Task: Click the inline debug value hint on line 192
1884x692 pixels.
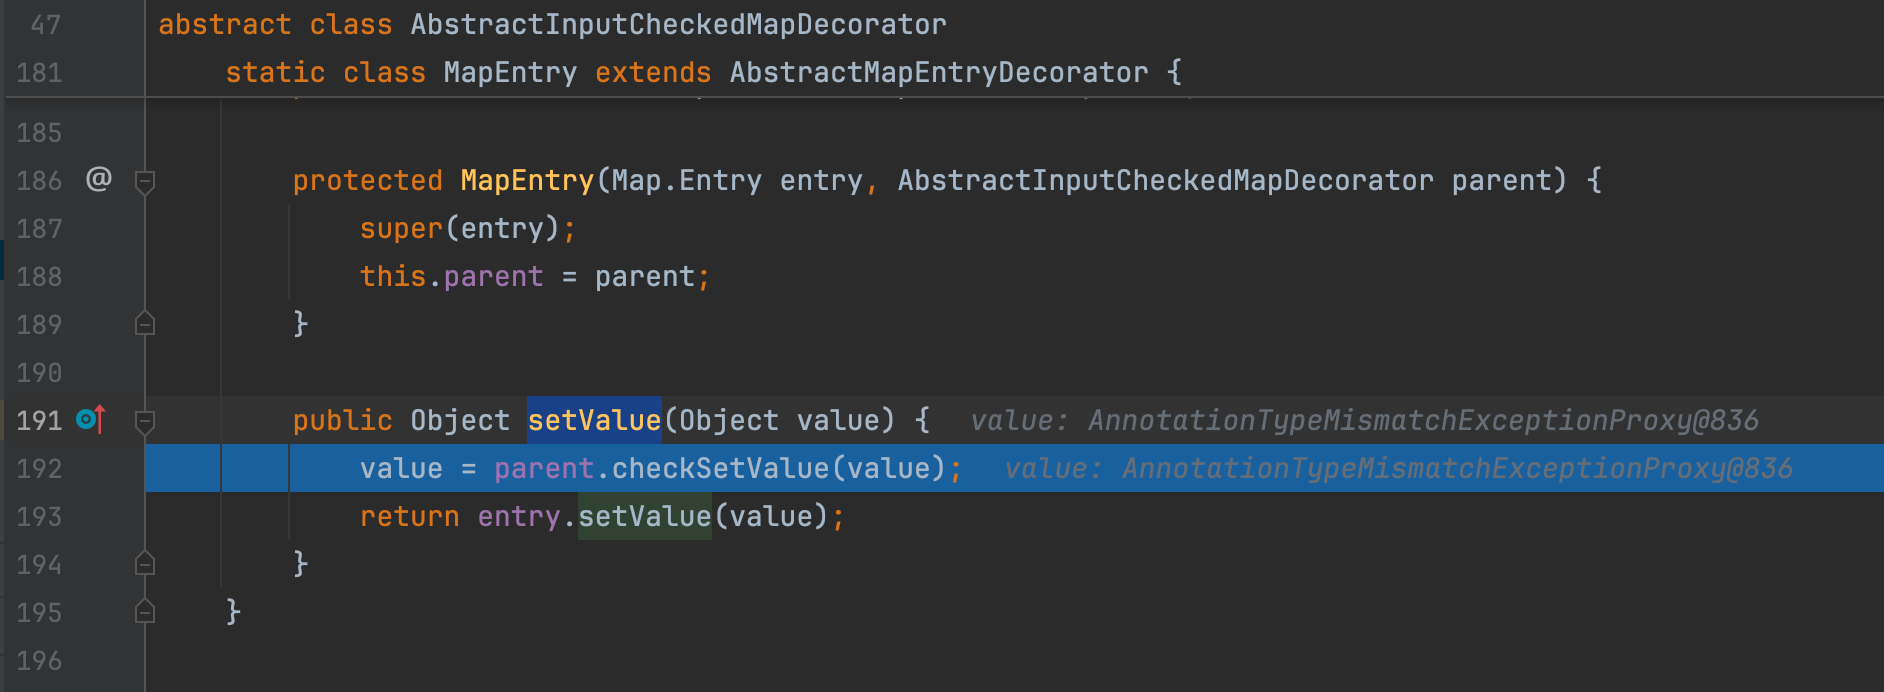Action: coord(1398,468)
